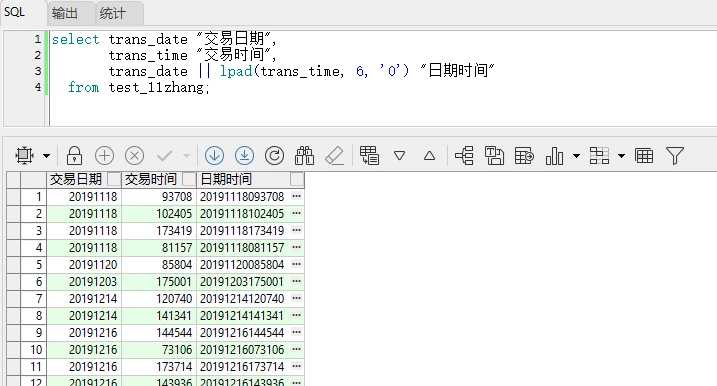Click cell 93708 in 交易时间 column

click(x=159, y=197)
